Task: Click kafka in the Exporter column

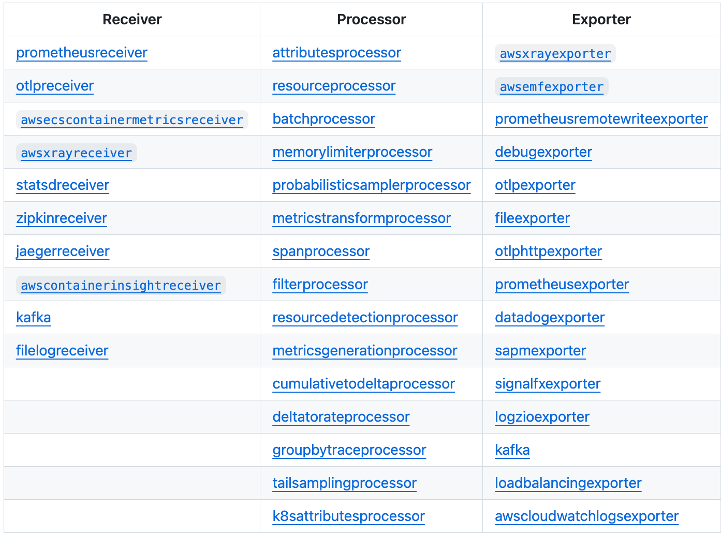Action: [512, 450]
